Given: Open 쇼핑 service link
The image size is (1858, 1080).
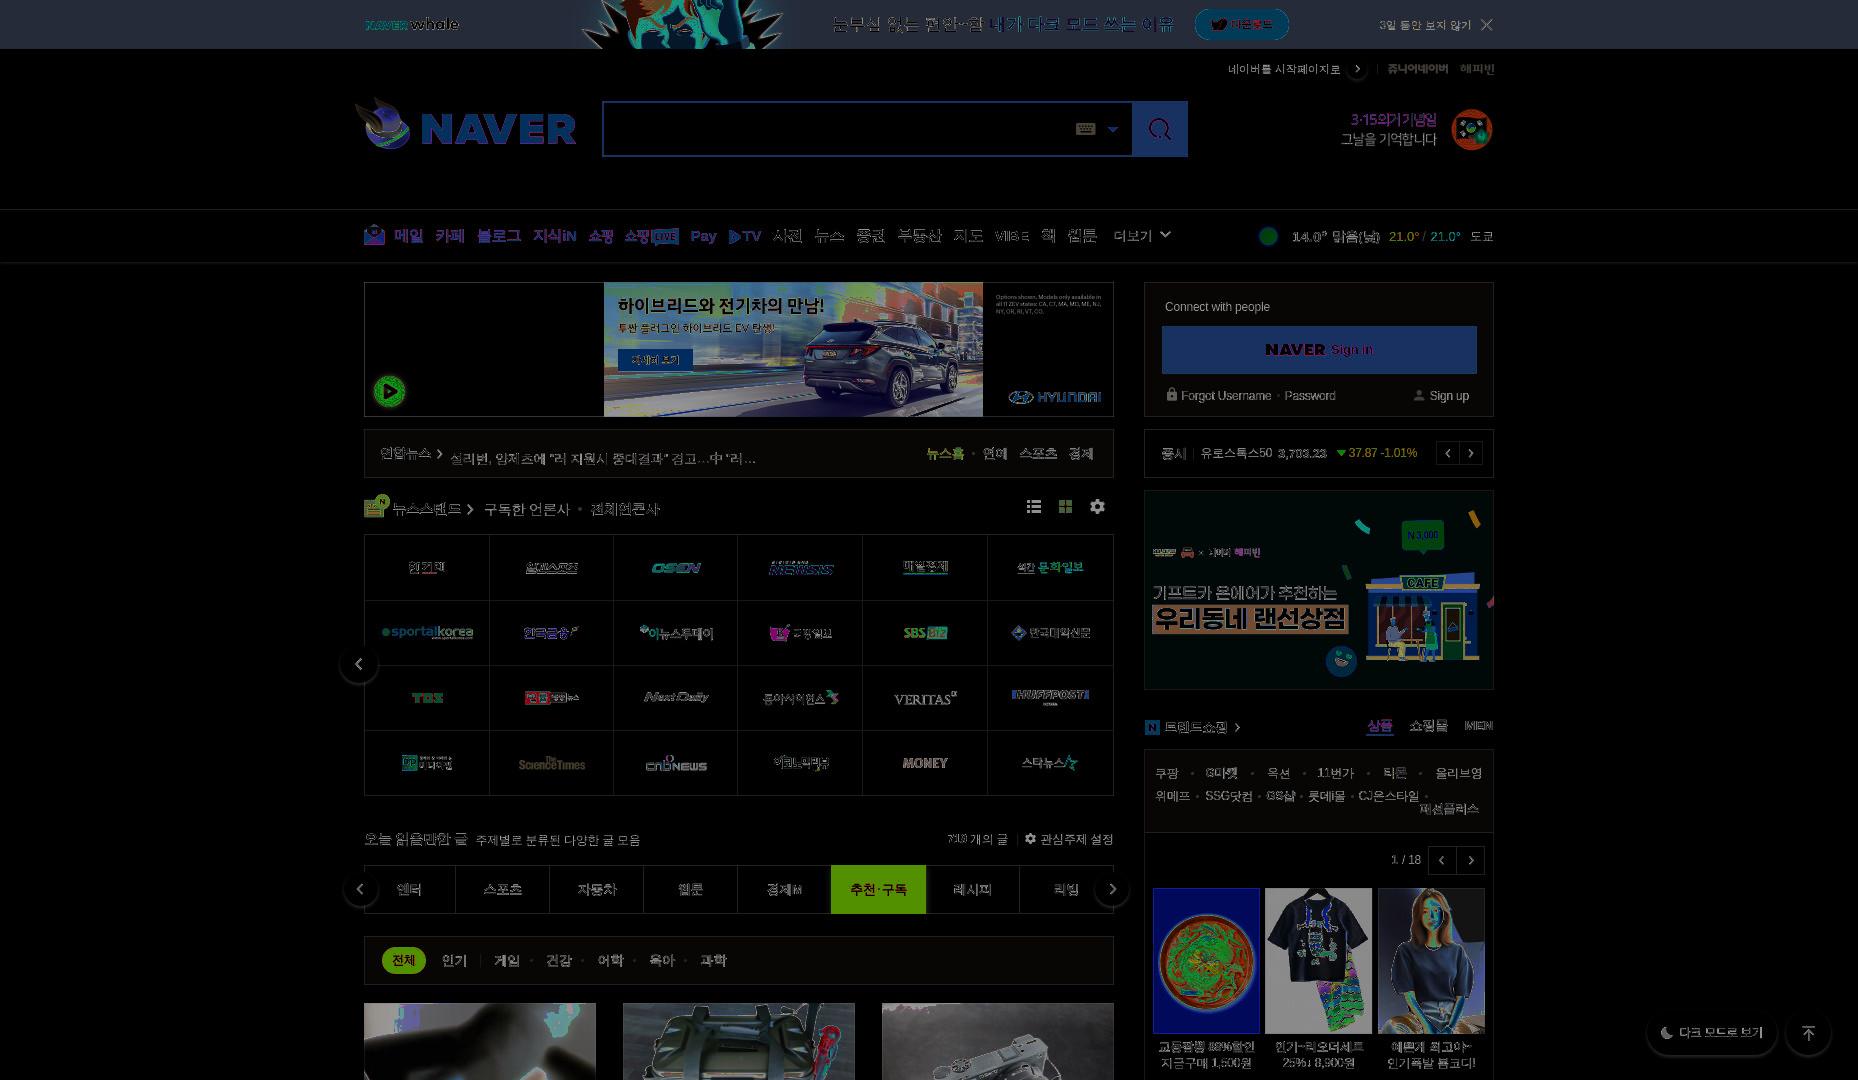Looking at the screenshot, I should pyautogui.click(x=600, y=236).
